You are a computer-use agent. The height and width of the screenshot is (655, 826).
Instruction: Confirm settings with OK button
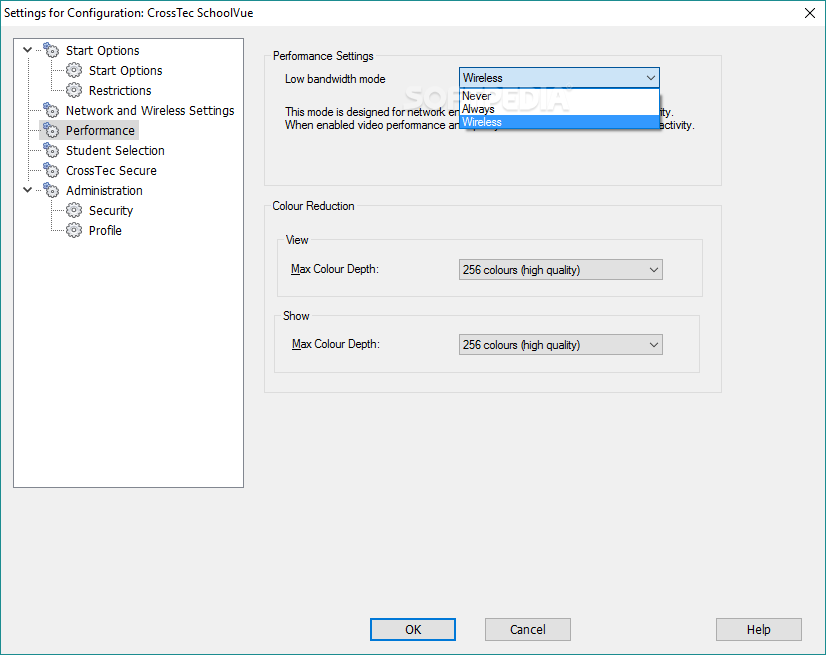(x=413, y=630)
